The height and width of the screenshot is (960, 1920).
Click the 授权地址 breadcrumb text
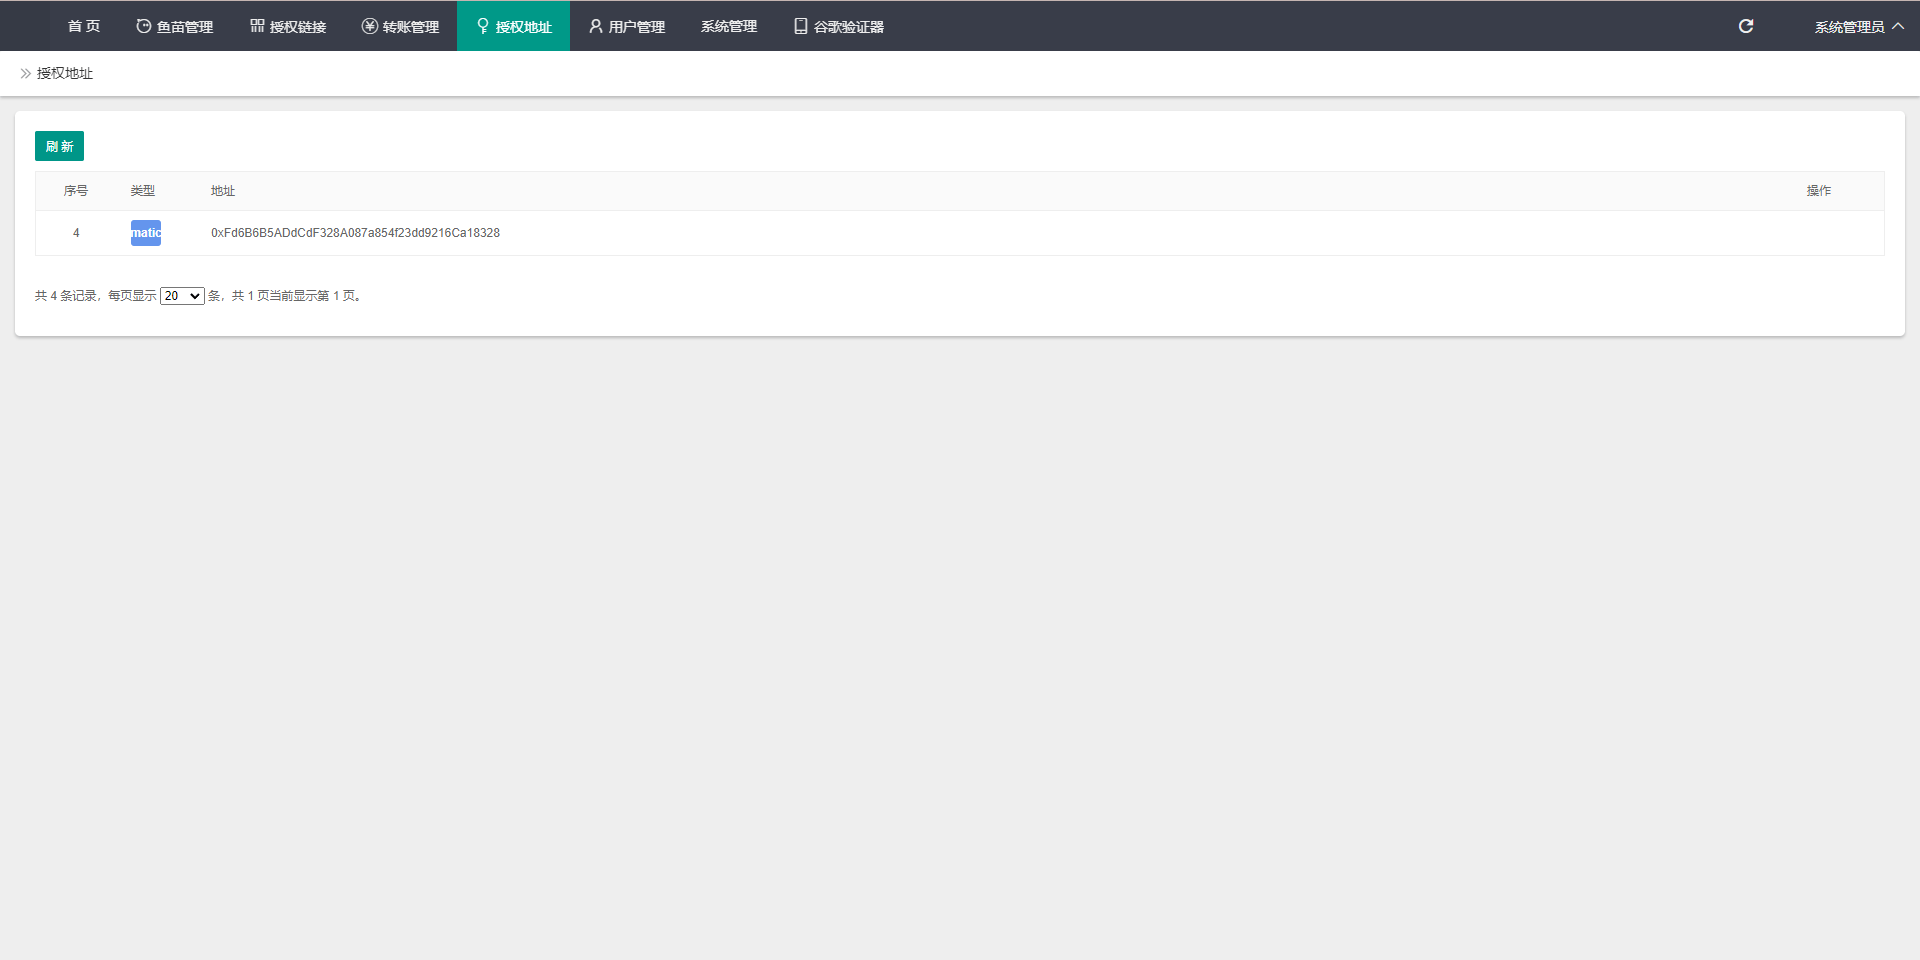coord(65,73)
